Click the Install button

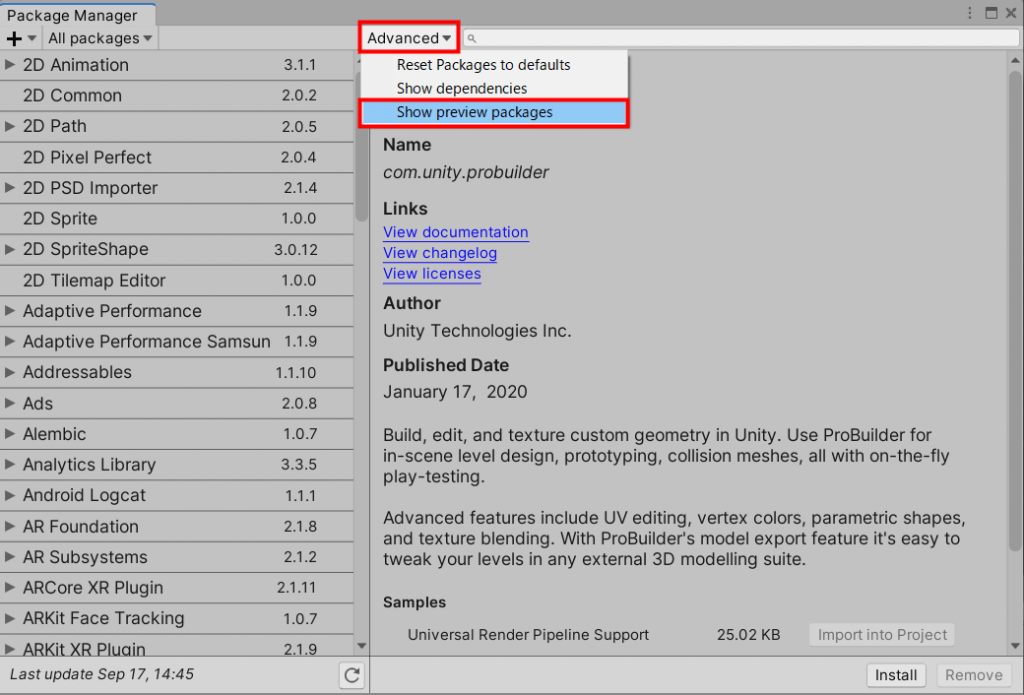coord(896,675)
